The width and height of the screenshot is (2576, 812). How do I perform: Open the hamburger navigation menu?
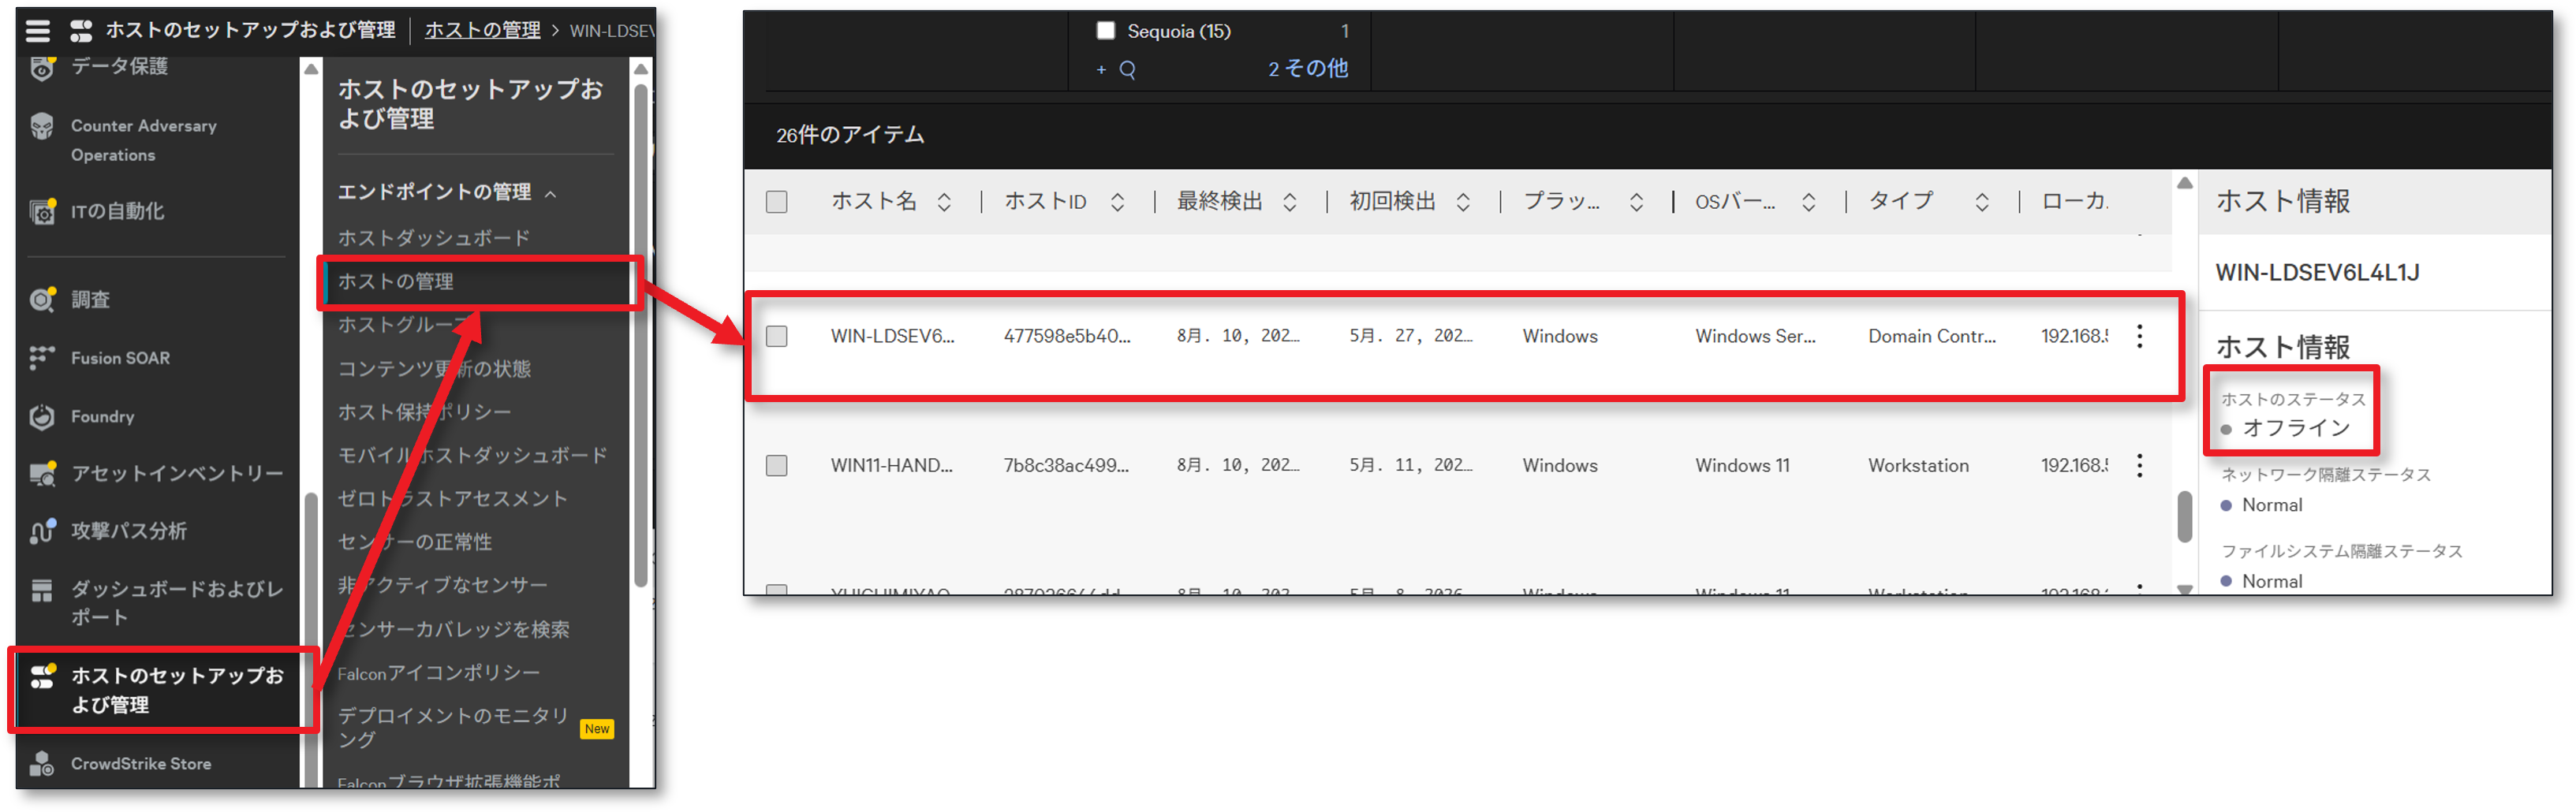pos(37,30)
